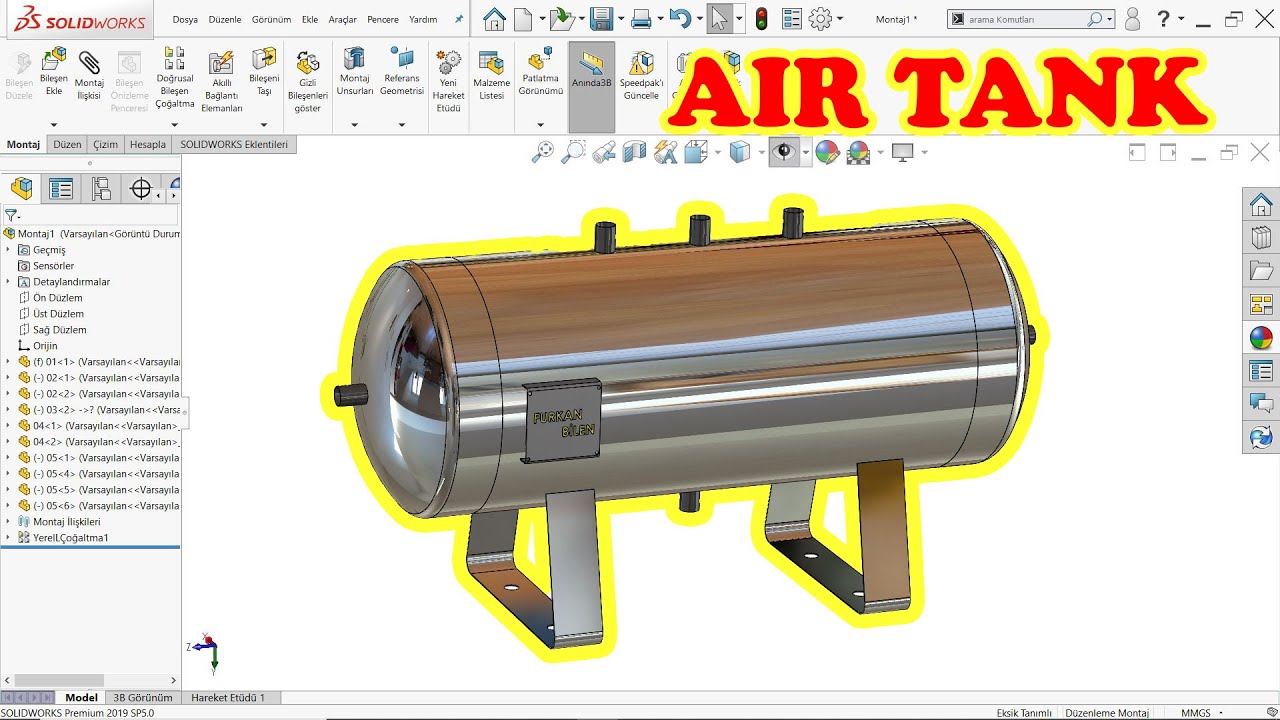Switch to the 3B Görünüm tab
Viewport: 1280px width, 720px height.
(142, 698)
